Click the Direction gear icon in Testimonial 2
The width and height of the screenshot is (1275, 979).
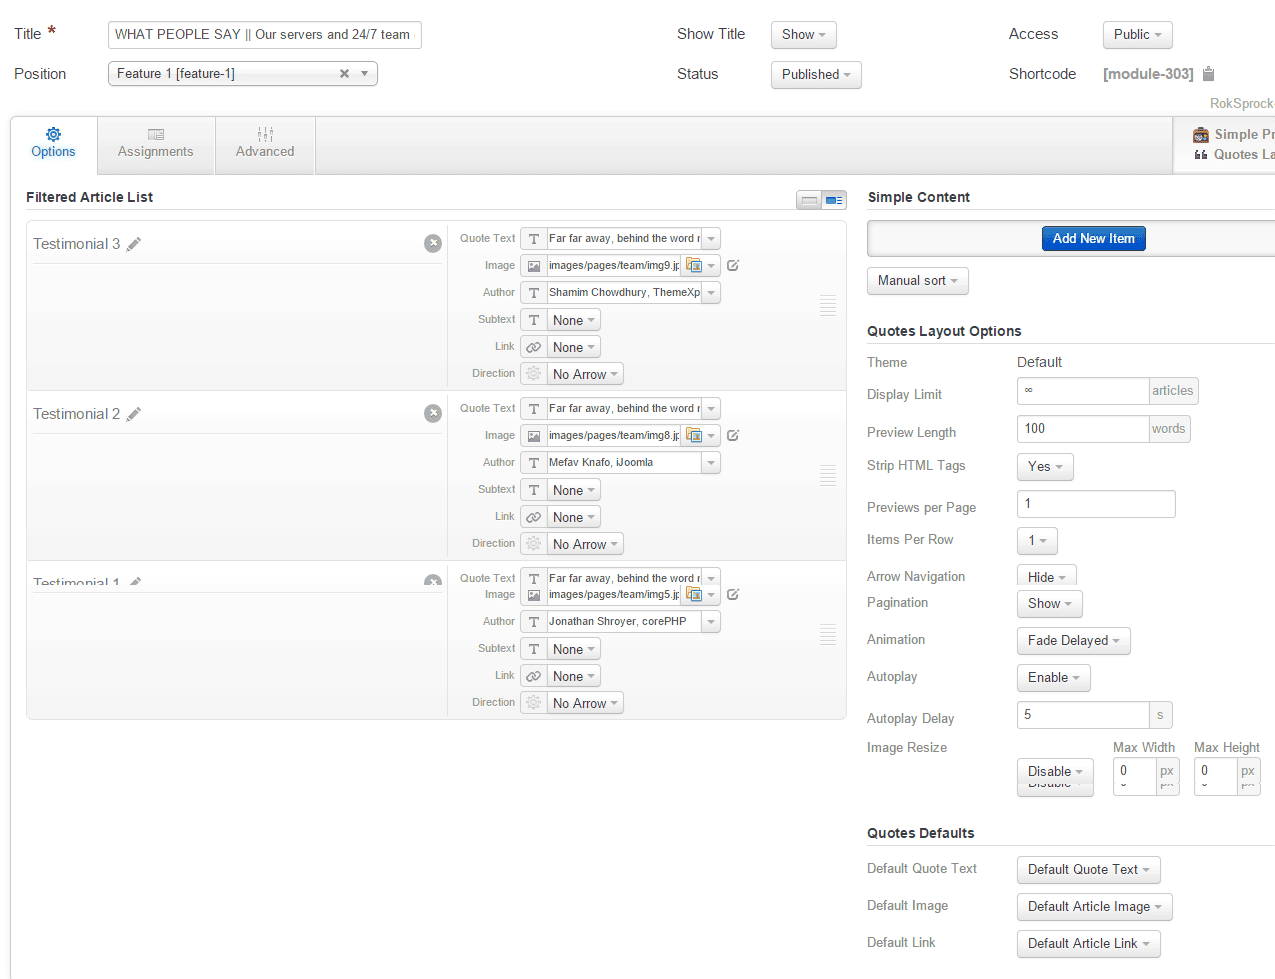point(534,544)
